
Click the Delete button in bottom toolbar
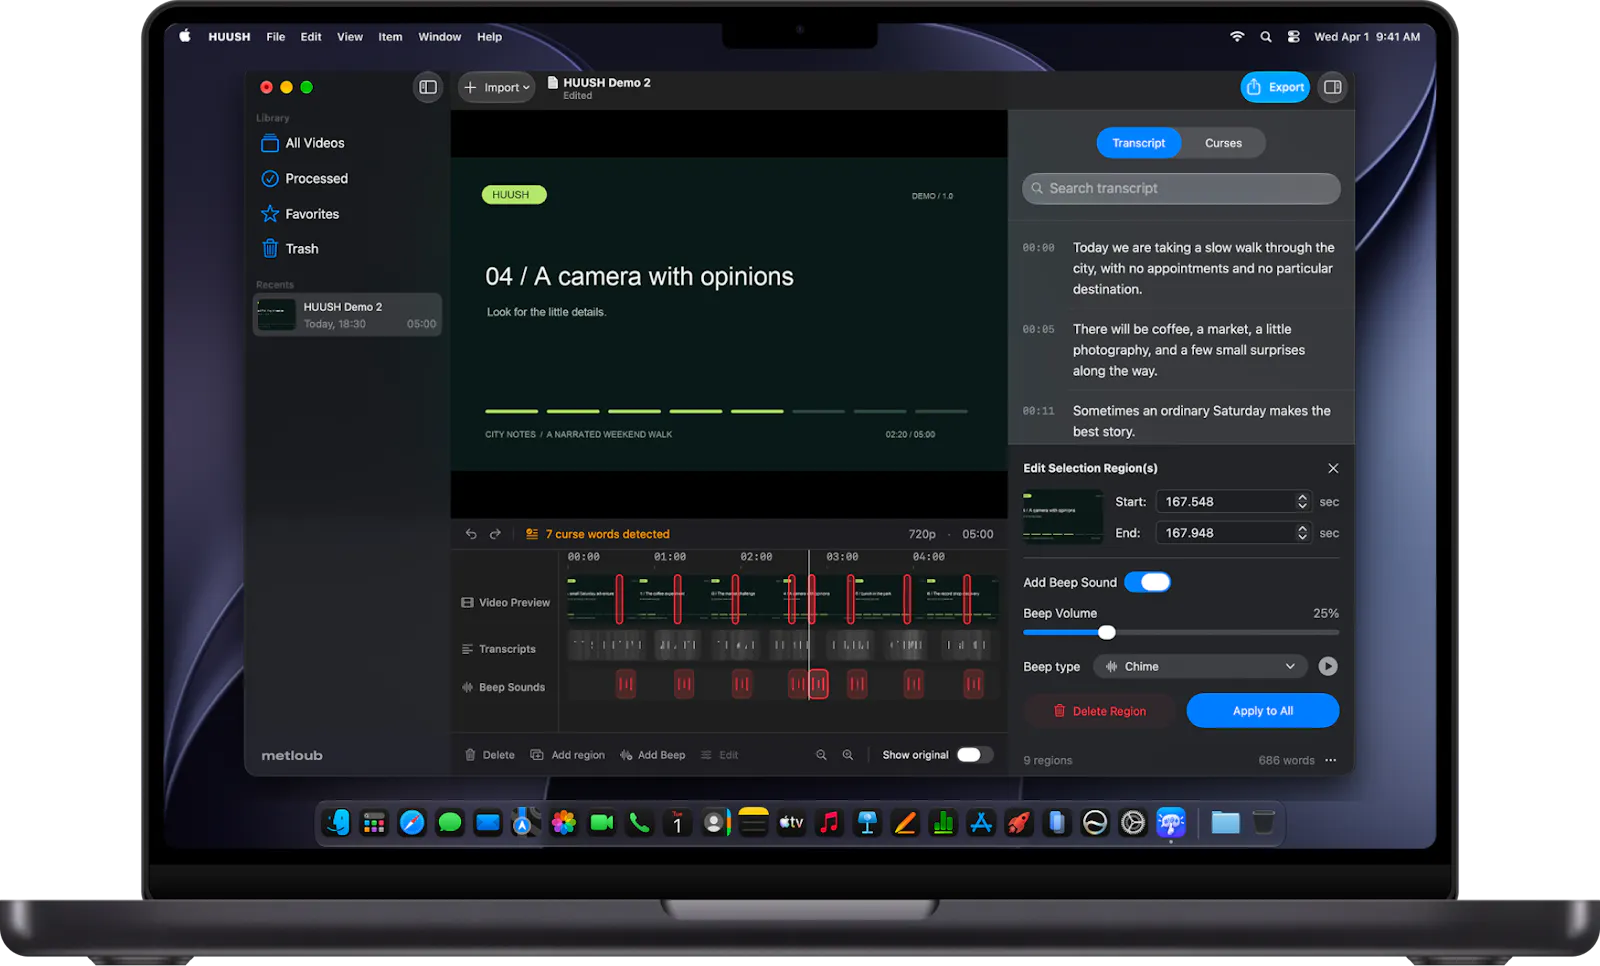click(x=490, y=755)
